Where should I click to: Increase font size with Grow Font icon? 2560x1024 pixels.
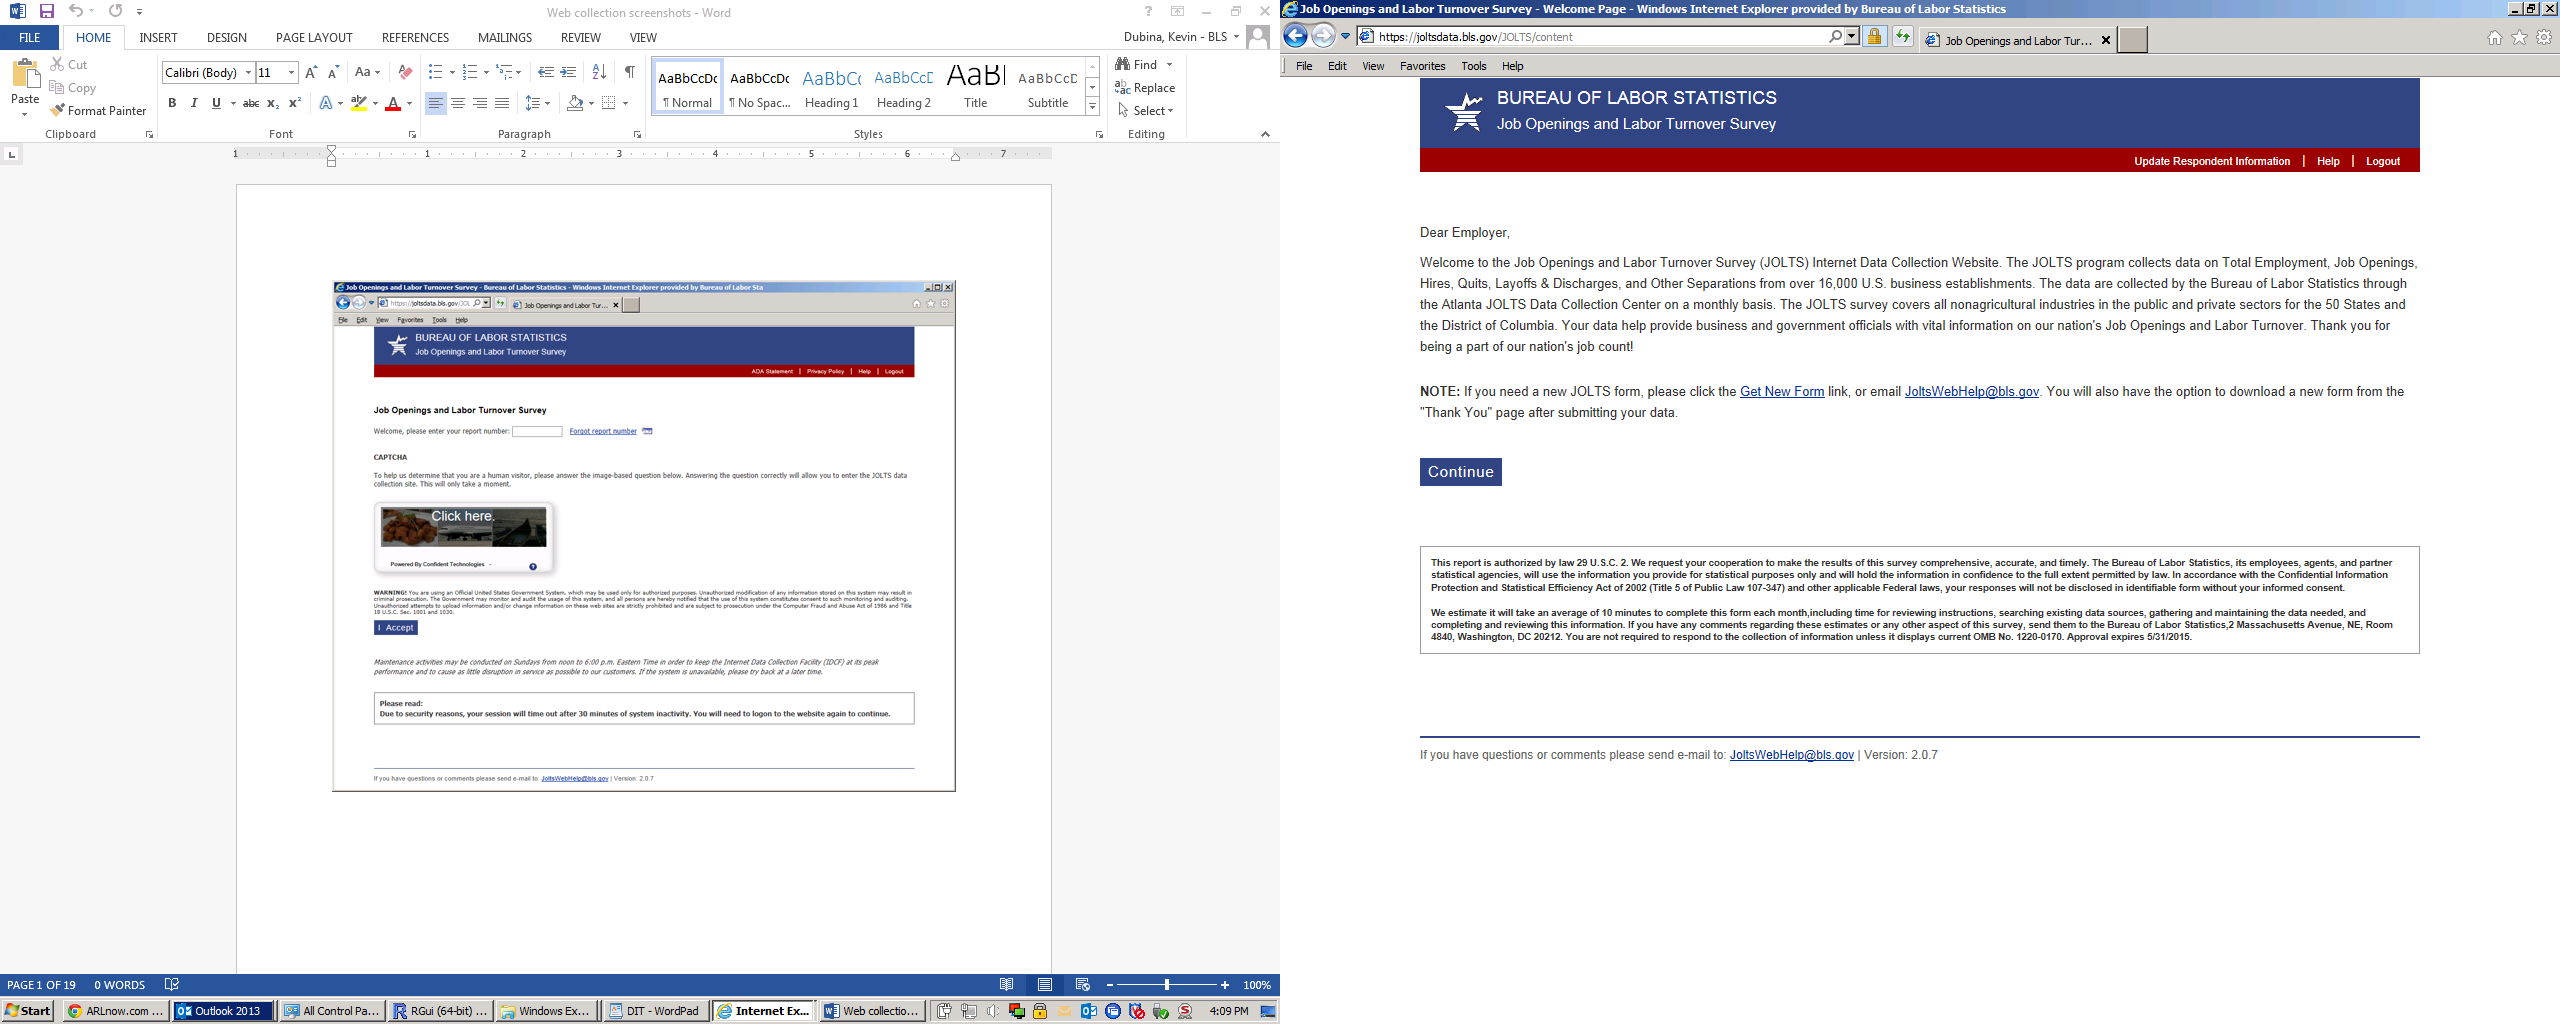click(x=311, y=72)
